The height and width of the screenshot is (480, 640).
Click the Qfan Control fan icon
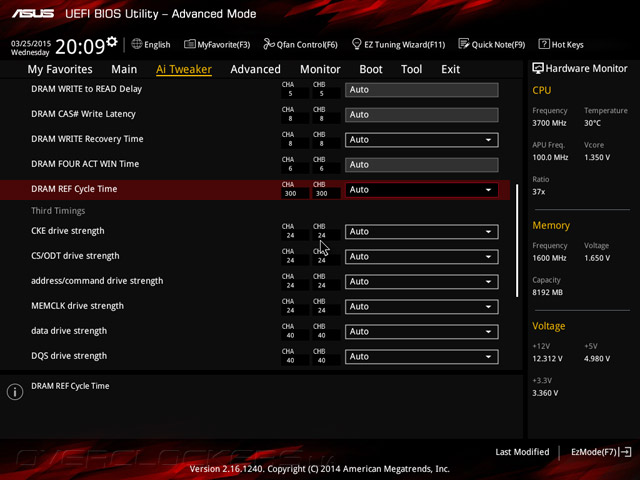pos(269,44)
